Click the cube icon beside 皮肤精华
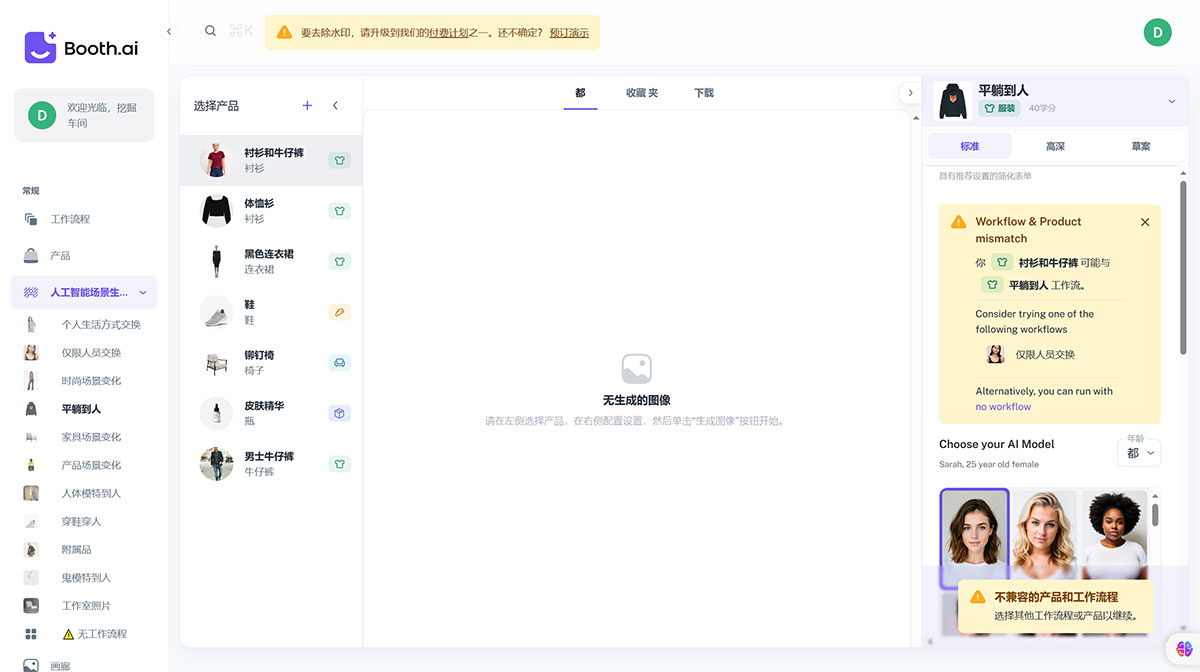Image resolution: width=1200 pixels, height=672 pixels. [x=340, y=413]
